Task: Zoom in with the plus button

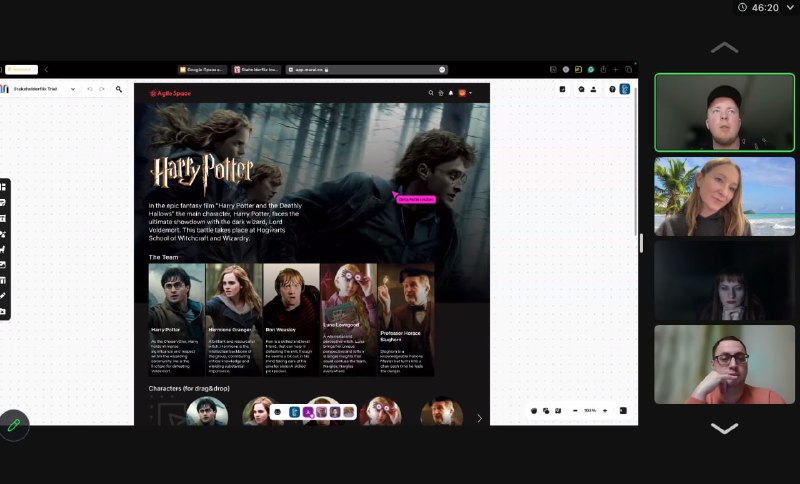Action: pos(605,411)
